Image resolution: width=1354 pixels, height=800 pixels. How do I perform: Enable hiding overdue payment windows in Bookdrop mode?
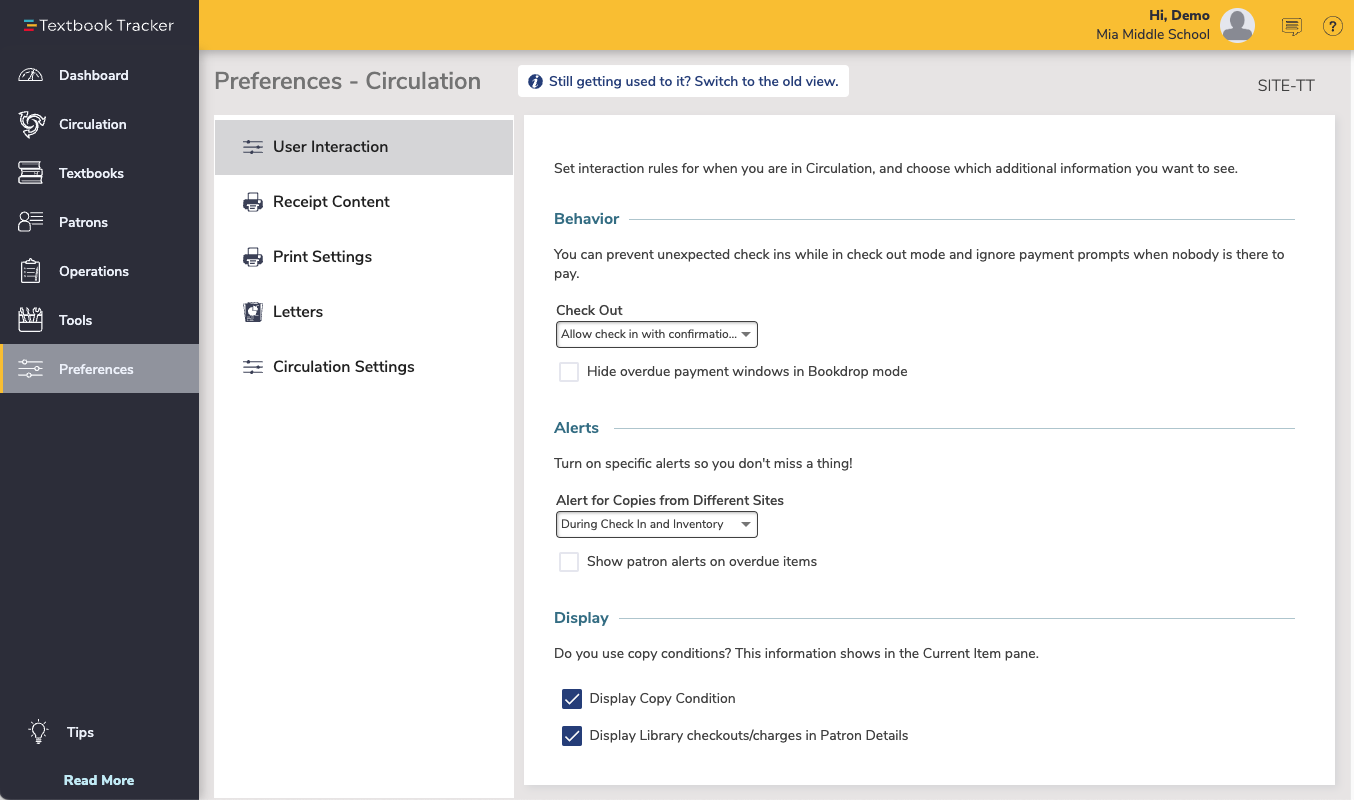tap(569, 371)
